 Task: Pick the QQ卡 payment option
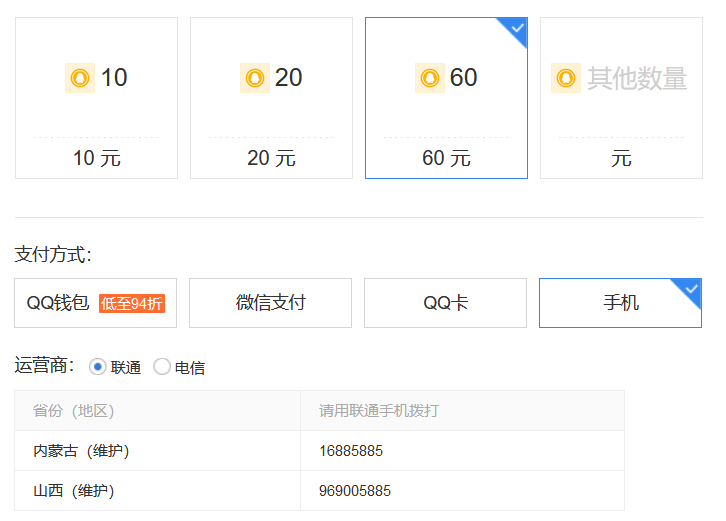445,303
